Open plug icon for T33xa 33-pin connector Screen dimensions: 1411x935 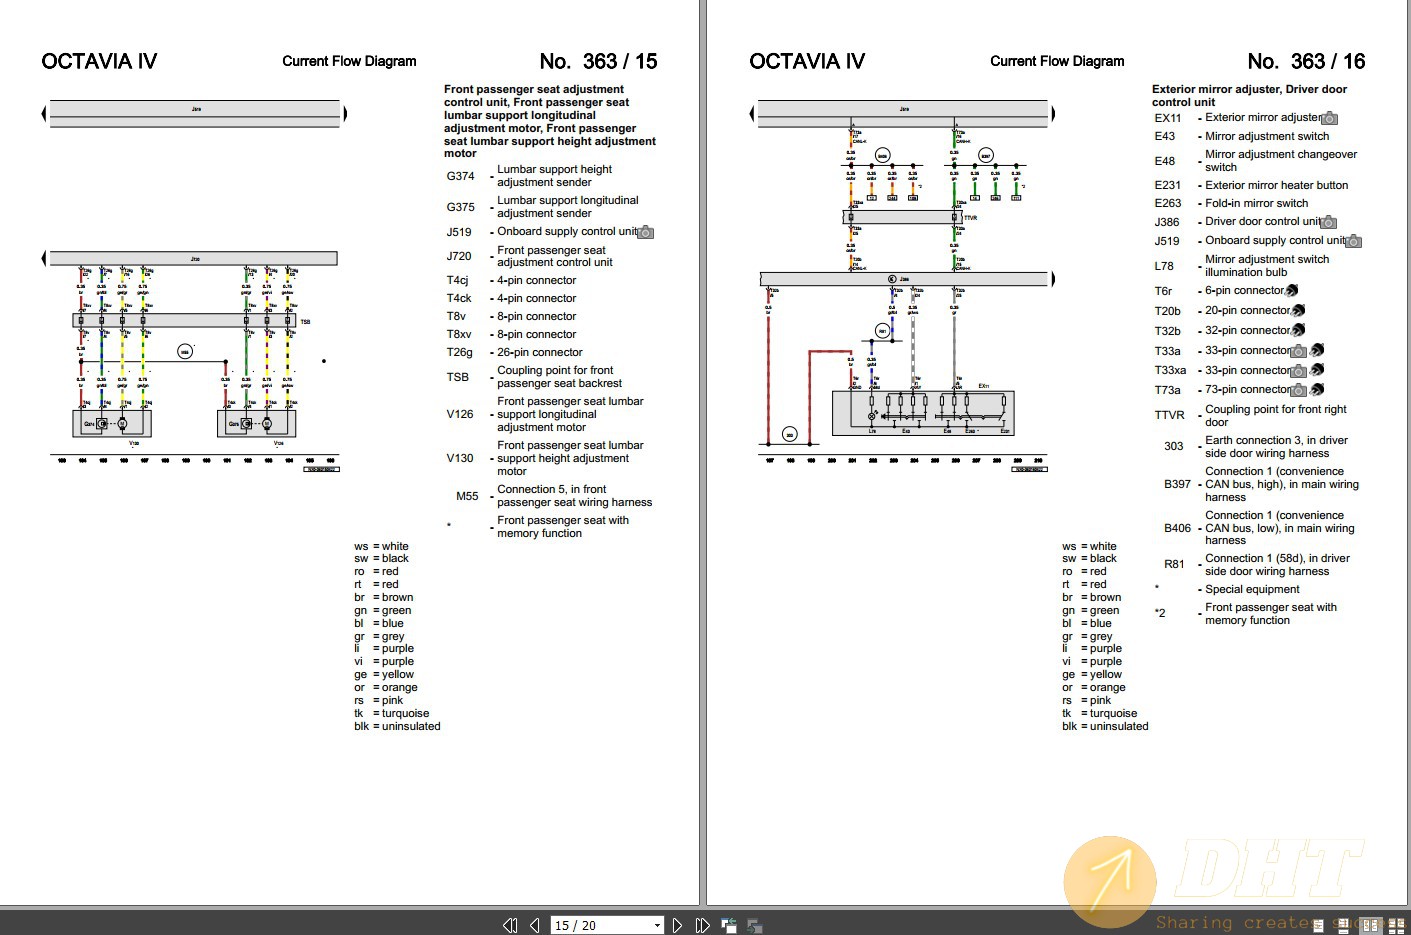(x=1317, y=370)
